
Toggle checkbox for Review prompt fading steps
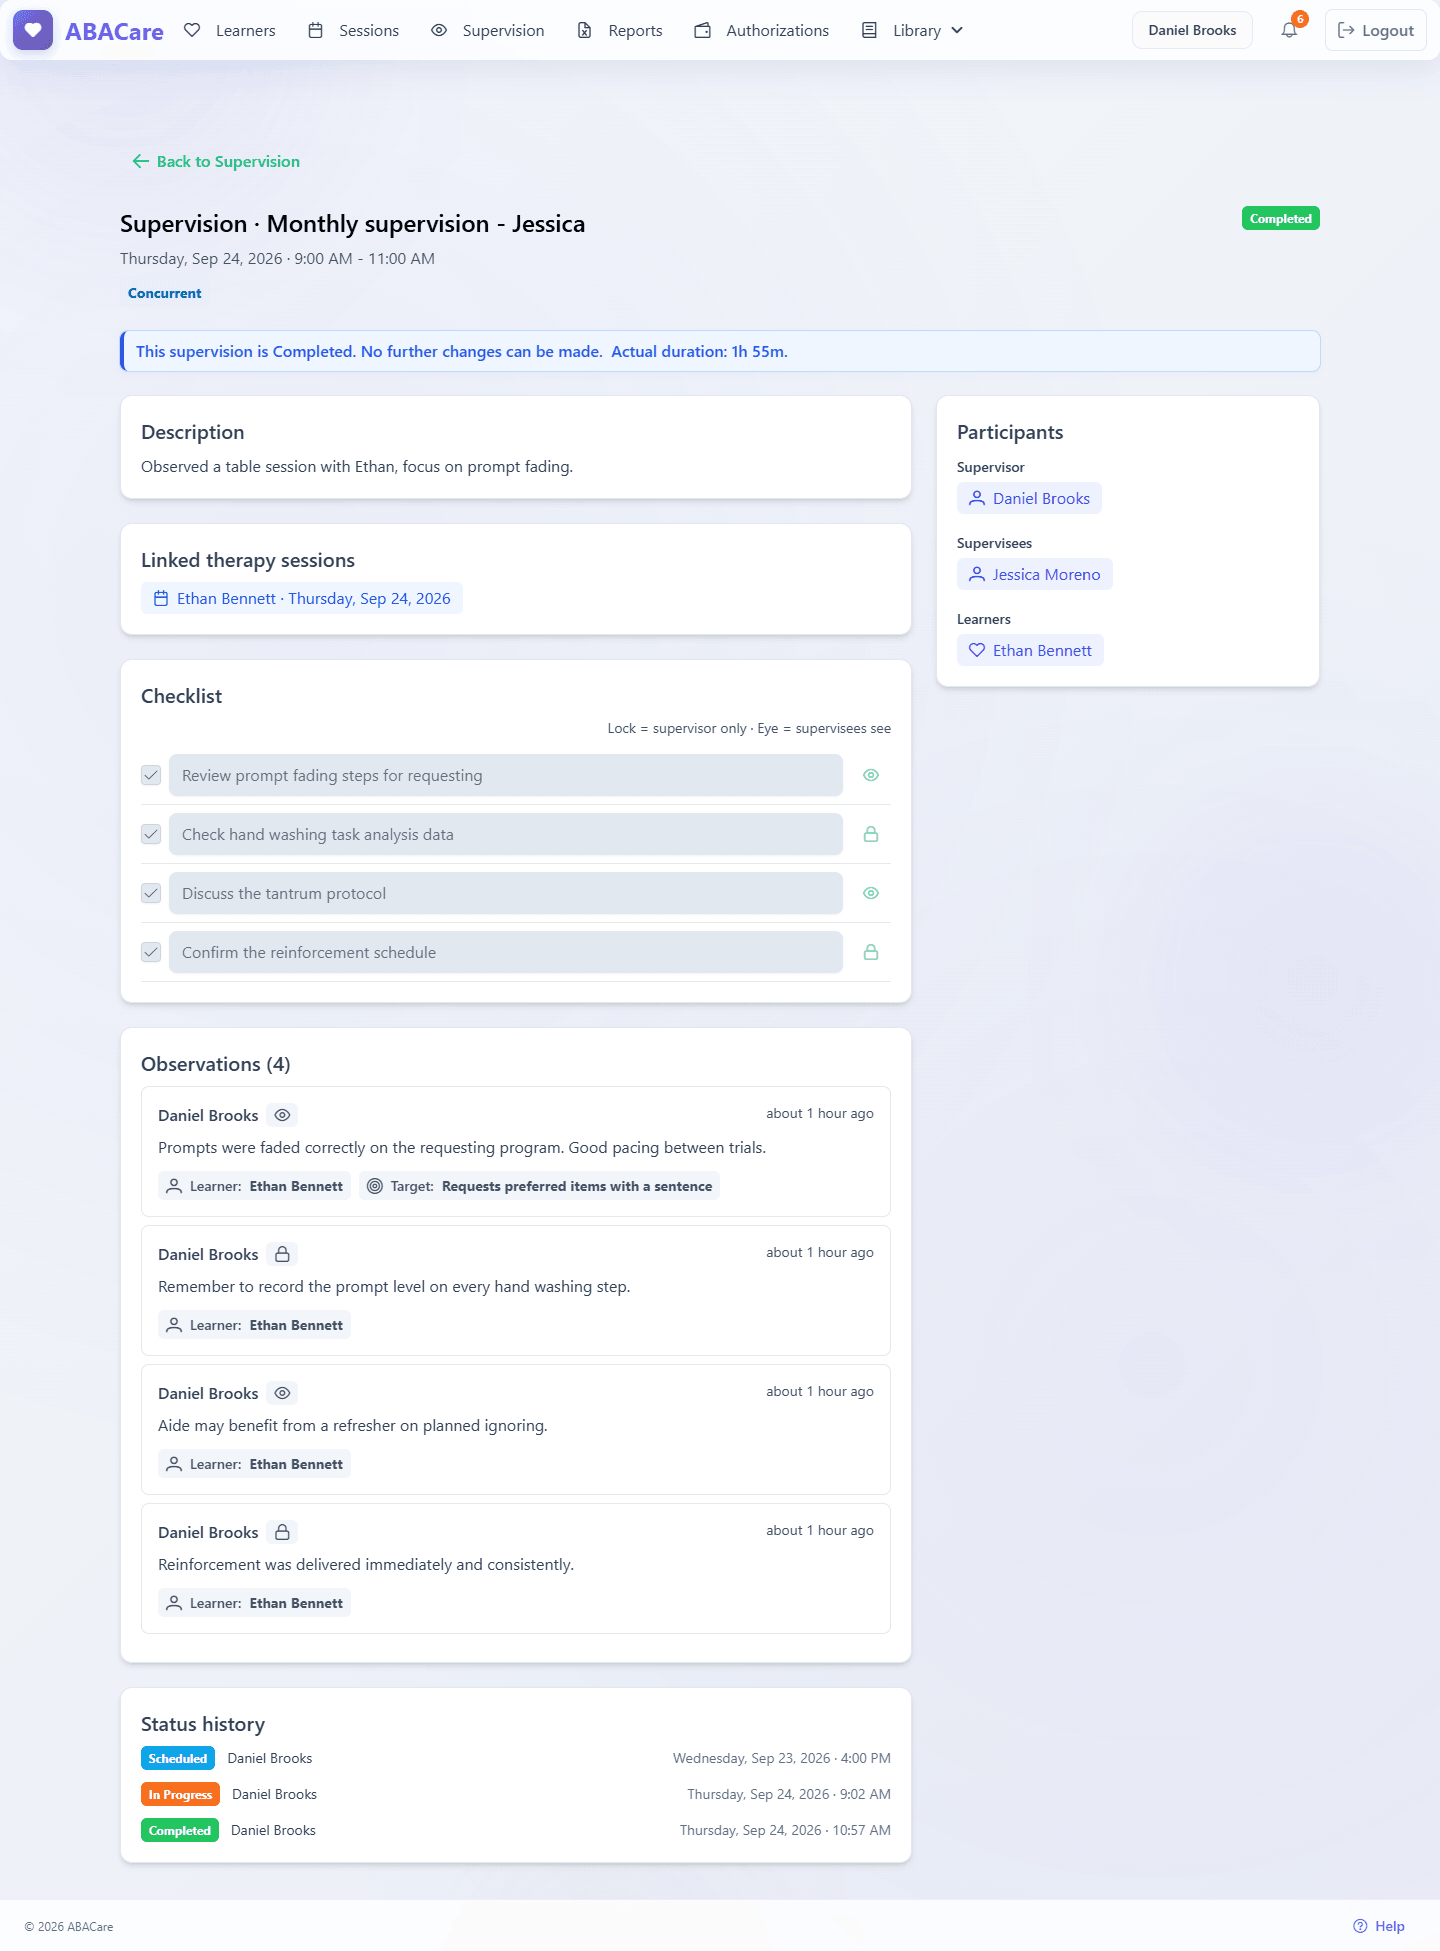pos(151,775)
